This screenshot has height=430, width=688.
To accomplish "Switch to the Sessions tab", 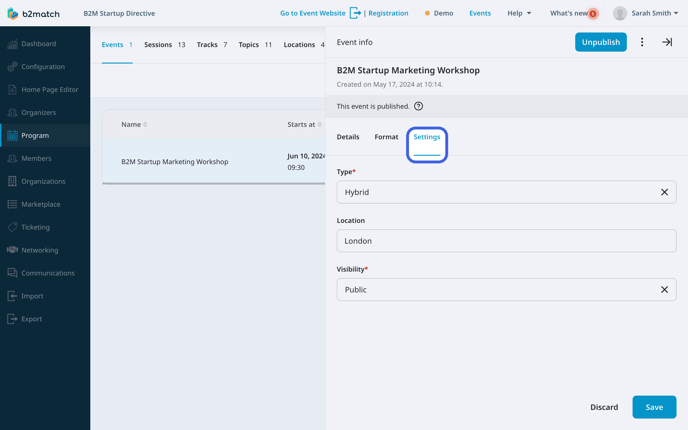I will [165, 45].
